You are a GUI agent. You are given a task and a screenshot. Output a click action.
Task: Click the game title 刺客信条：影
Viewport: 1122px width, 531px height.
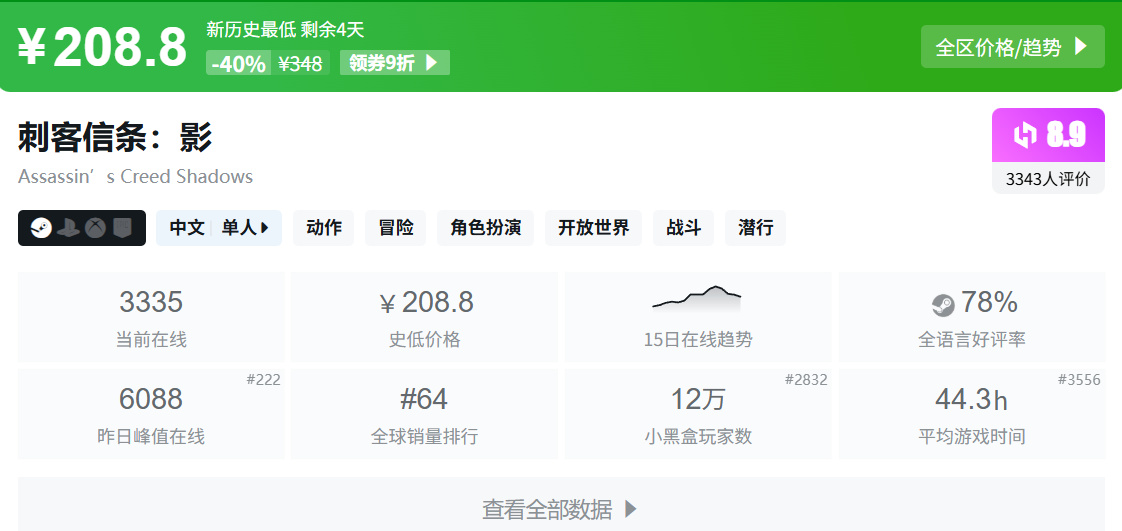pos(115,137)
